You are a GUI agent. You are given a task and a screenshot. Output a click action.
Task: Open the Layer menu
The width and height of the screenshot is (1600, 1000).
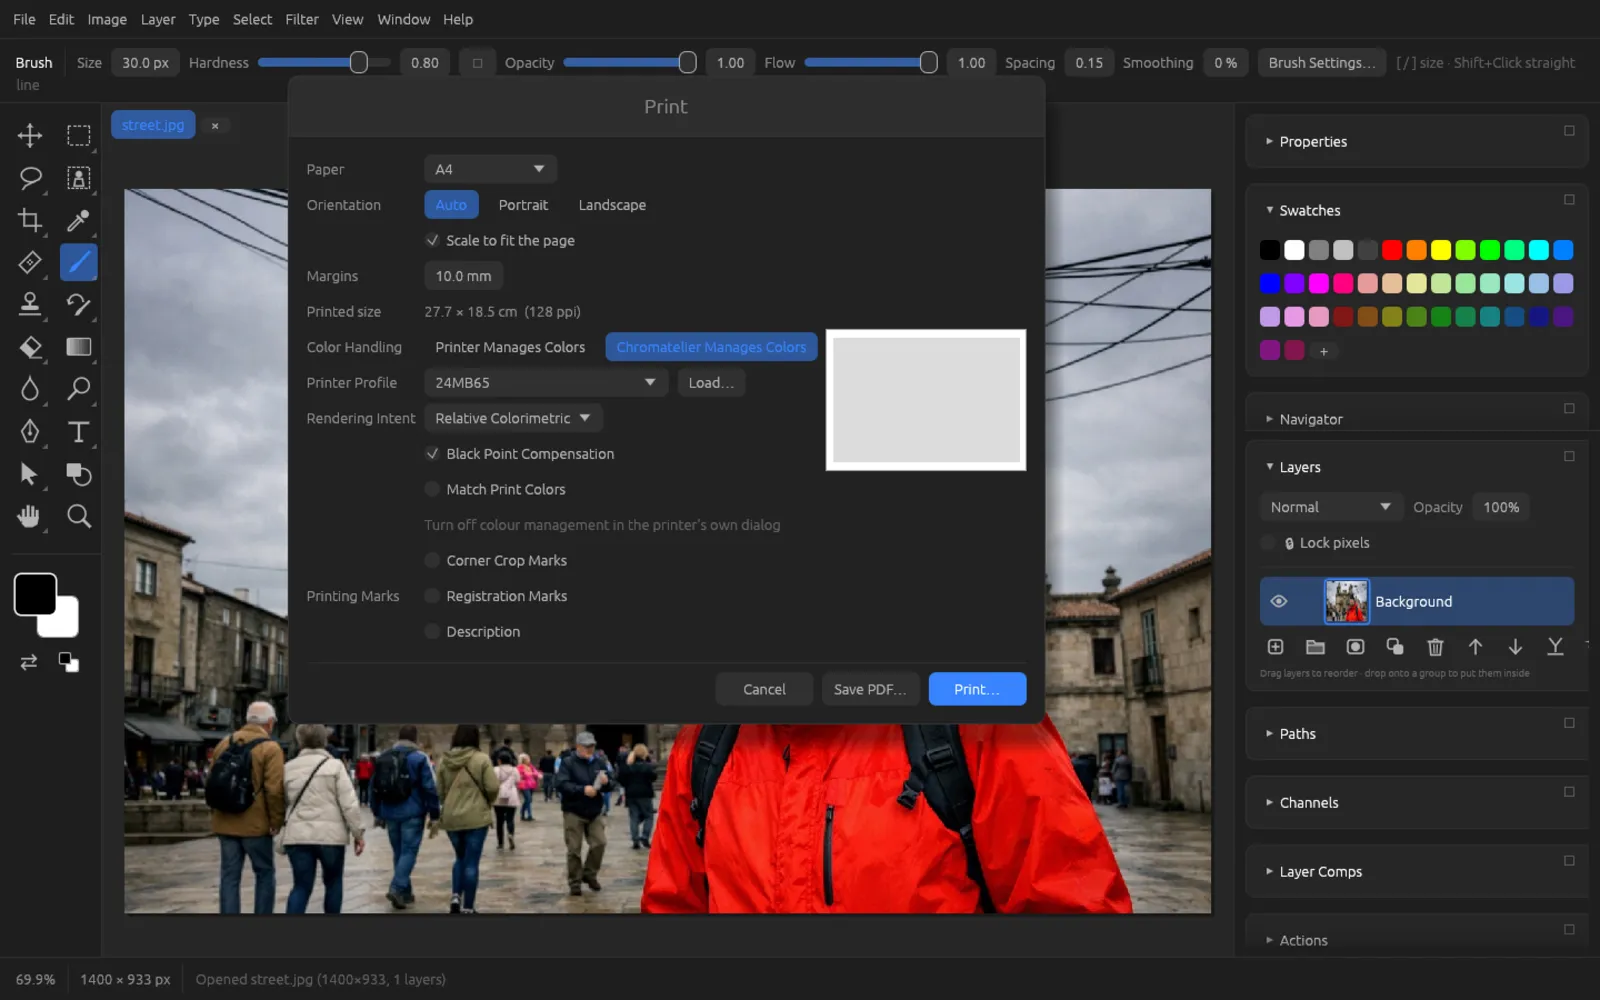click(157, 19)
